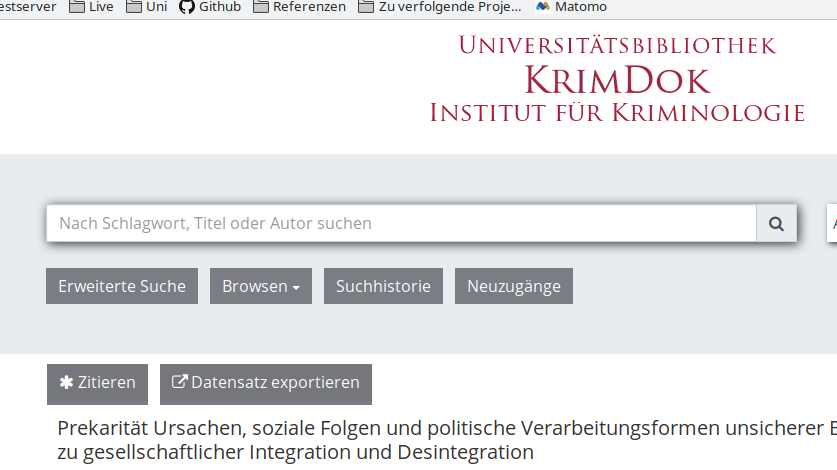Expand the Browsen dropdown
The height and width of the screenshot is (470, 837).
(x=260, y=286)
